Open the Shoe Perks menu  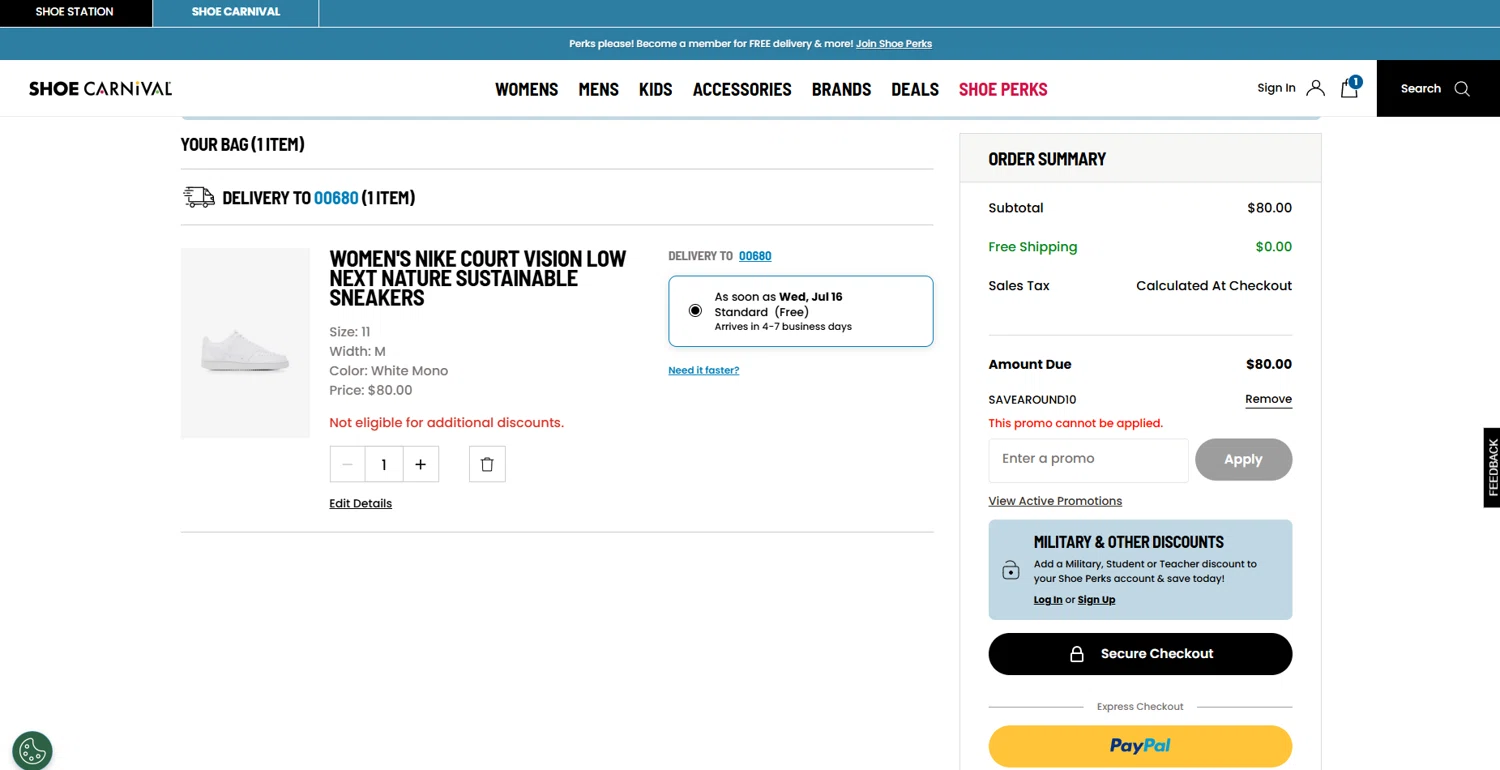[x=1003, y=89]
